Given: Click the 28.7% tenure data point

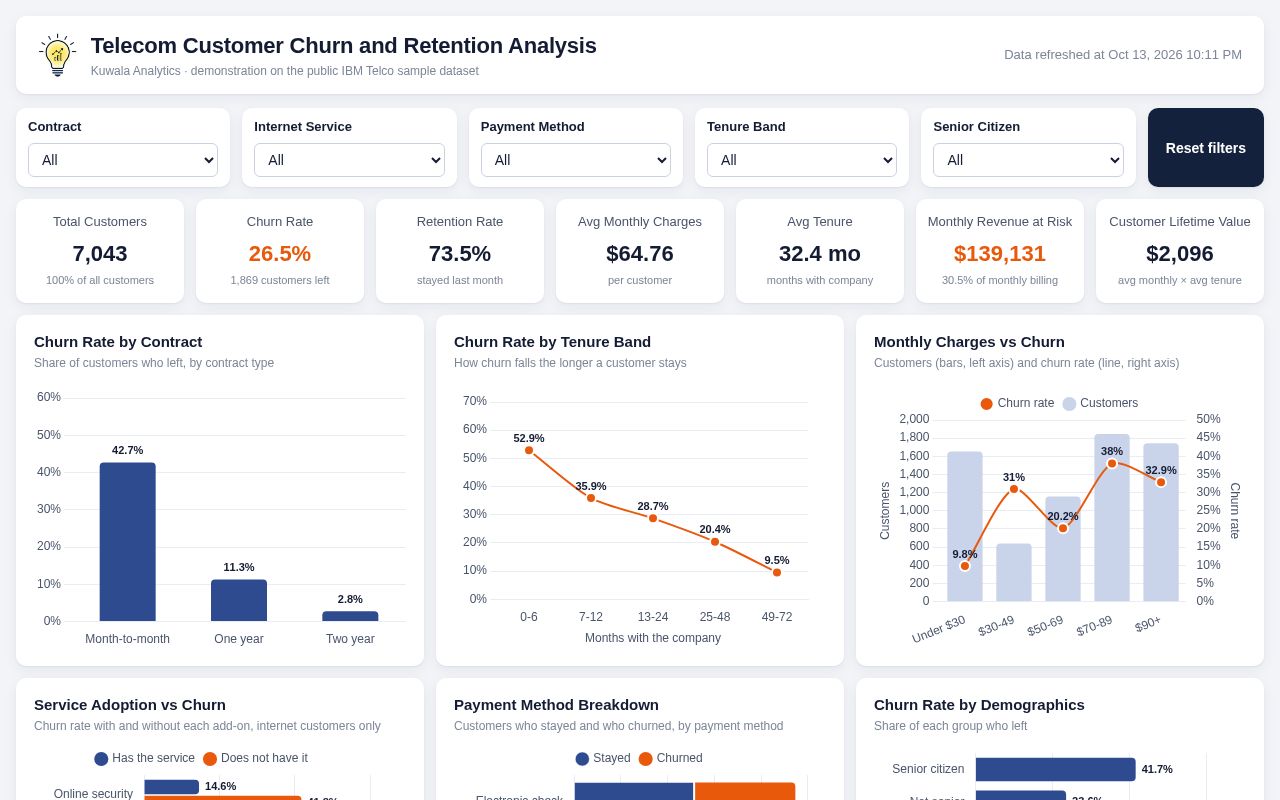Looking at the screenshot, I should click(653, 518).
